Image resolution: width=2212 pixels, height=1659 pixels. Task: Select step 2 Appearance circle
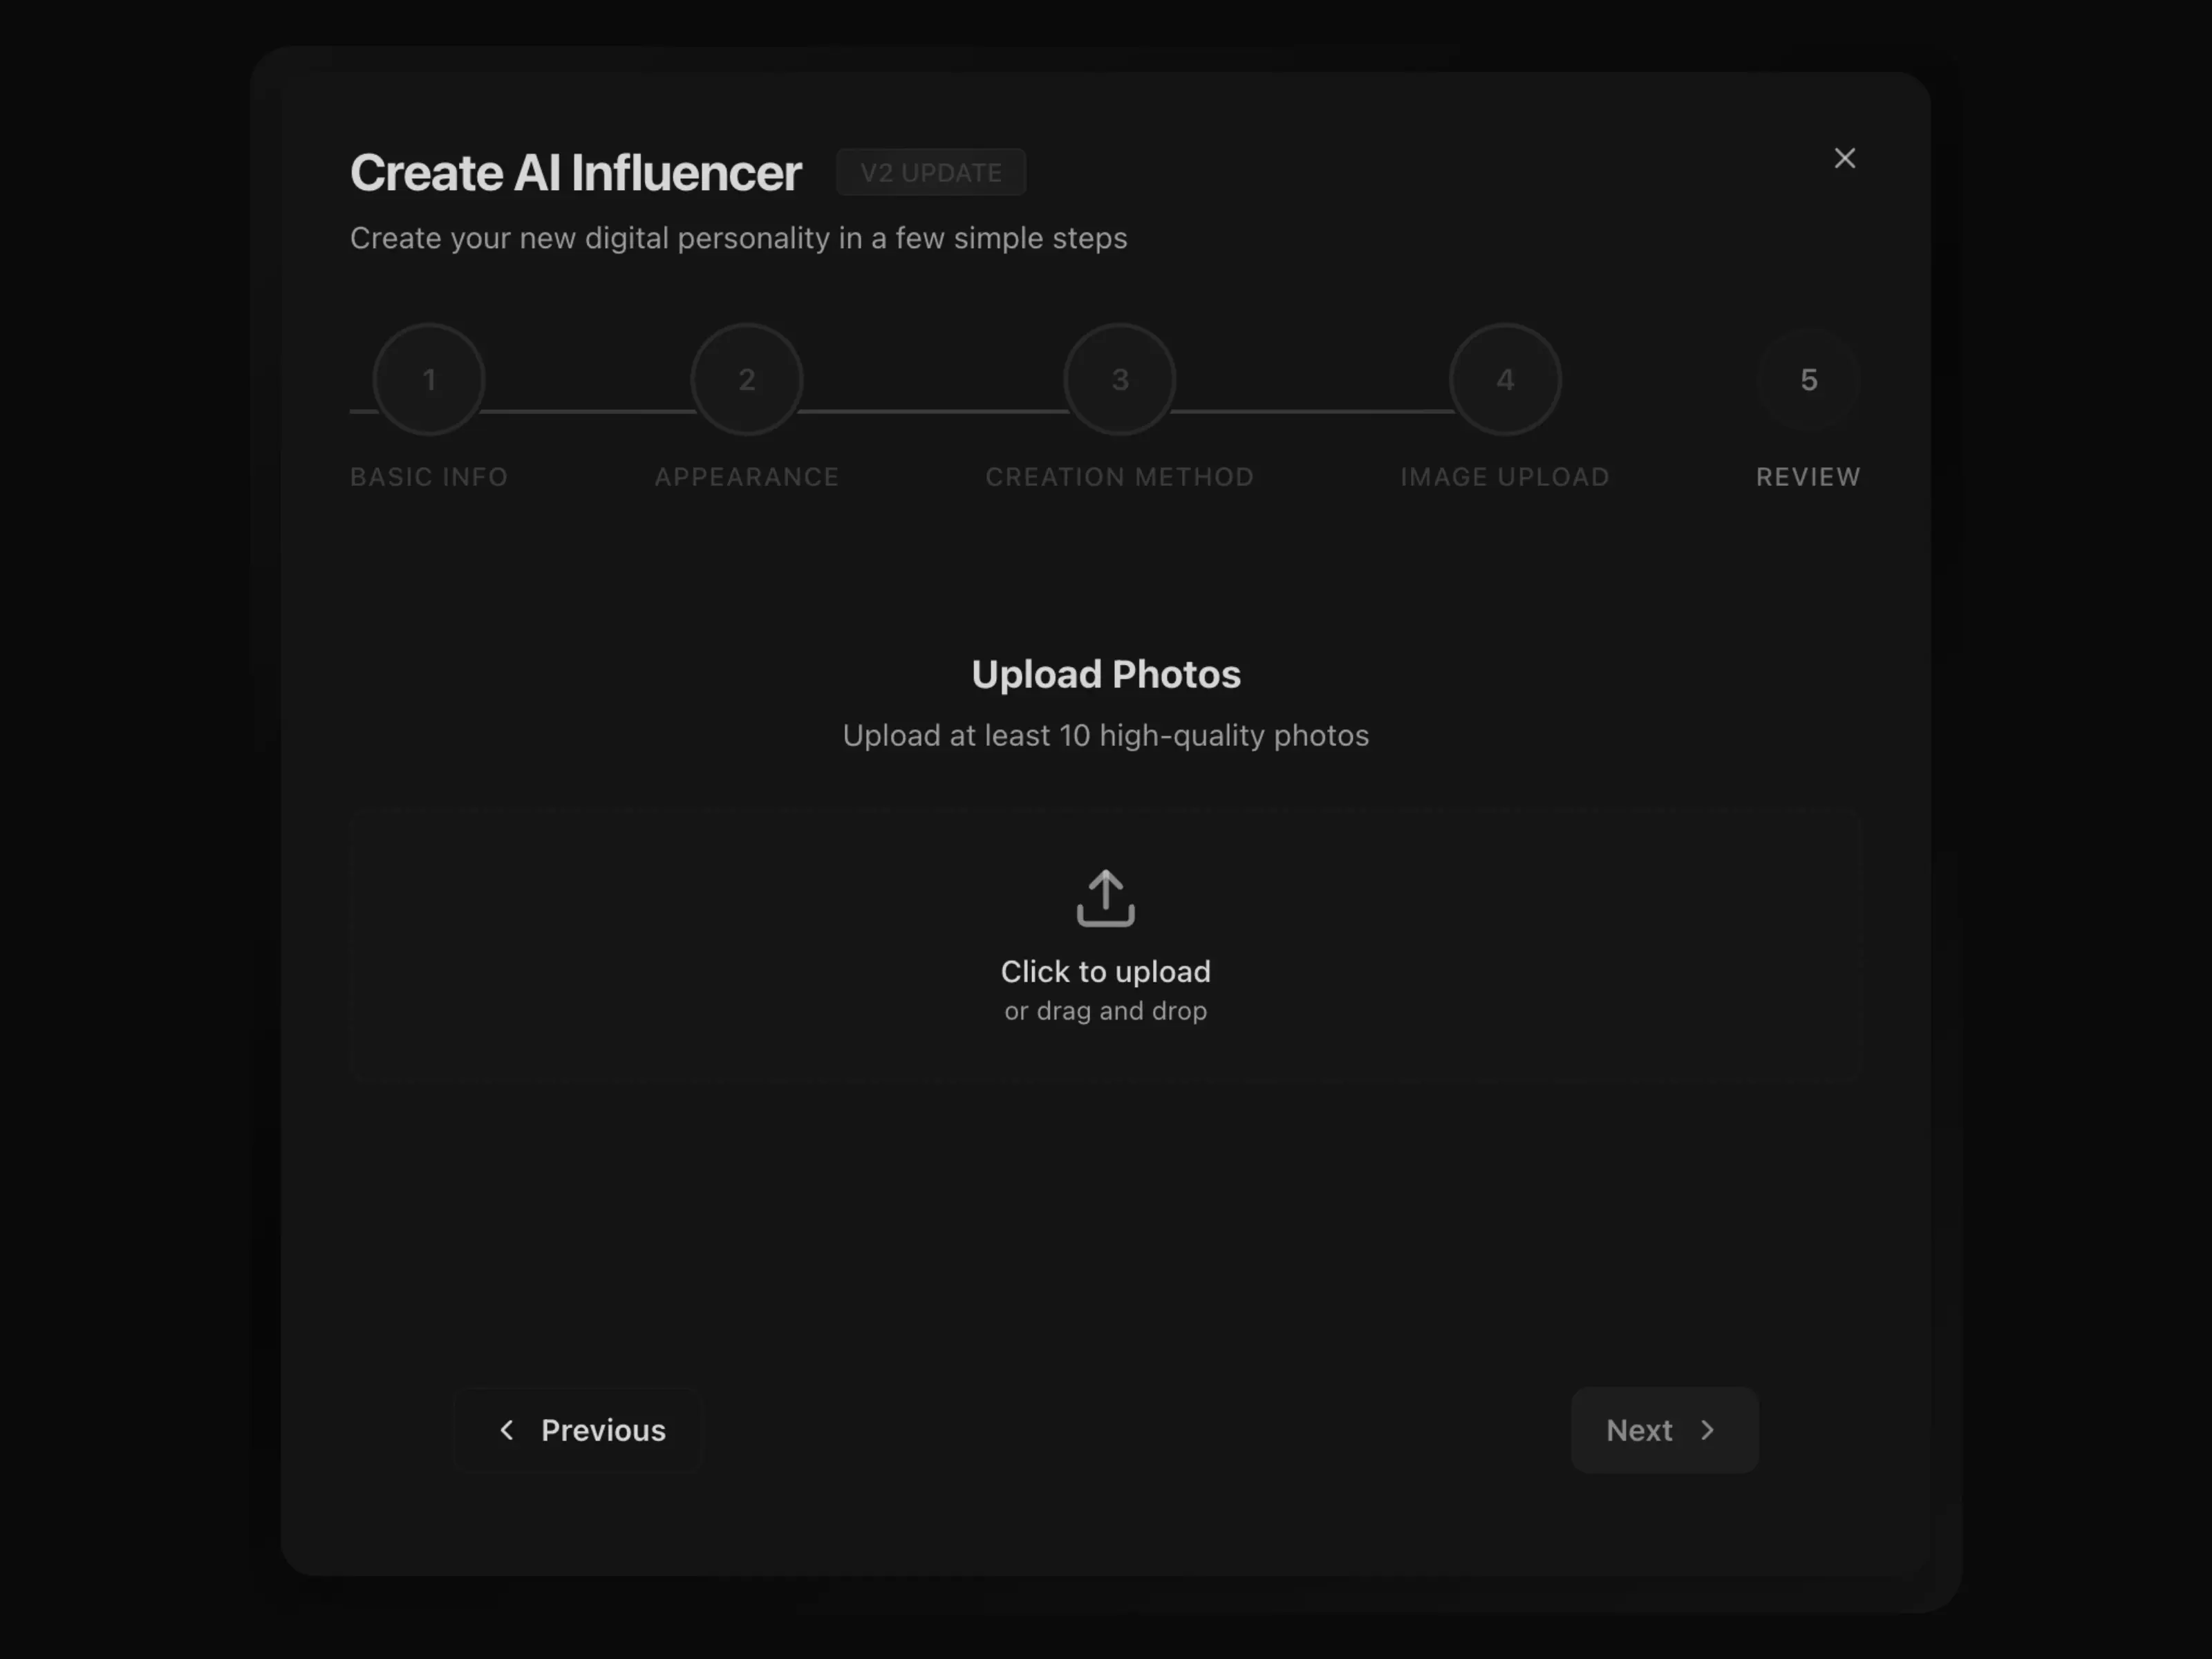(x=746, y=379)
